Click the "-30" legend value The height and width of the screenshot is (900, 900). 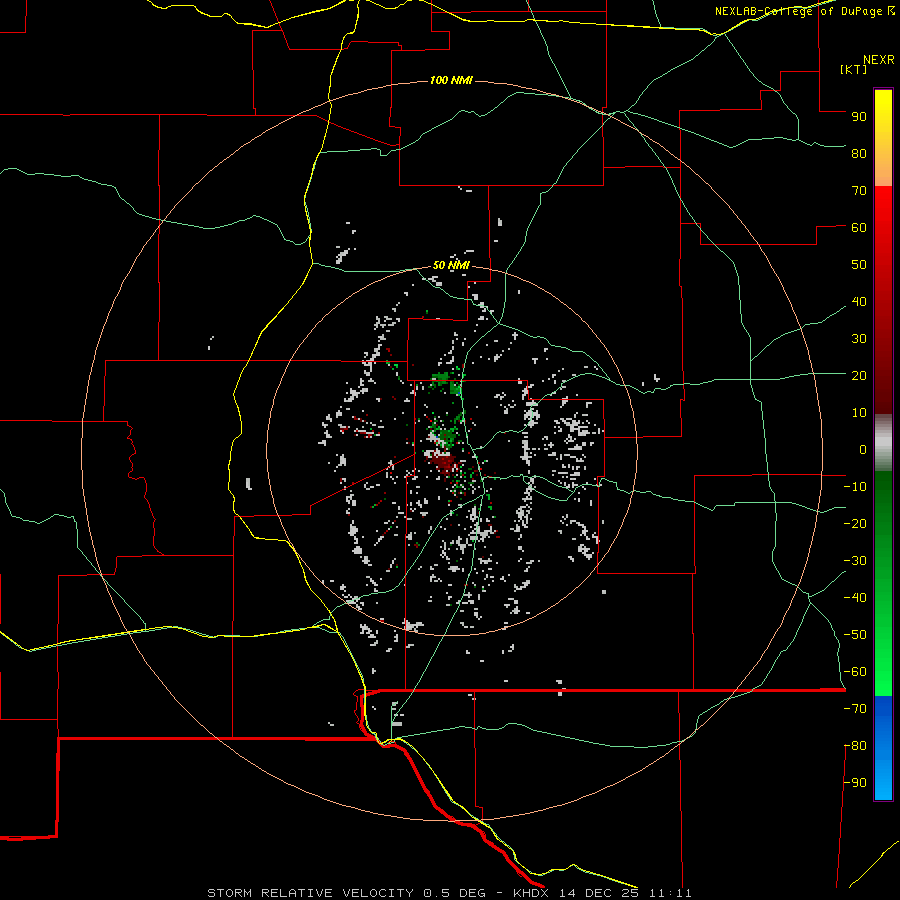(855, 561)
